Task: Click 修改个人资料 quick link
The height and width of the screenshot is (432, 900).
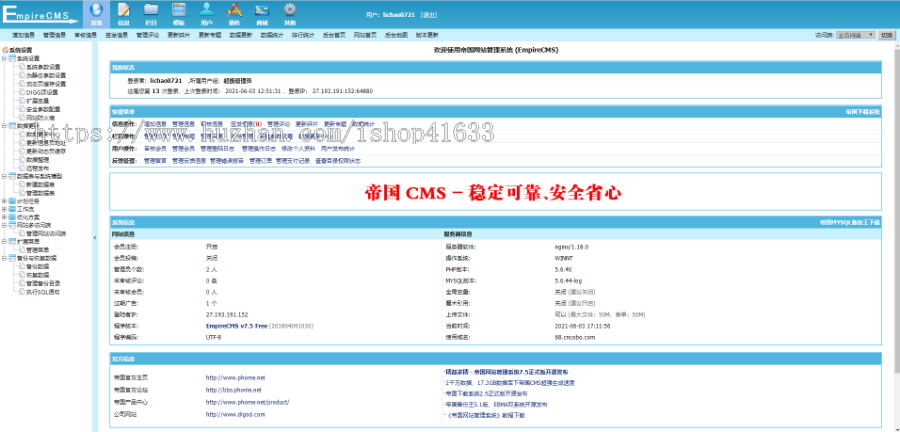Action: point(298,149)
